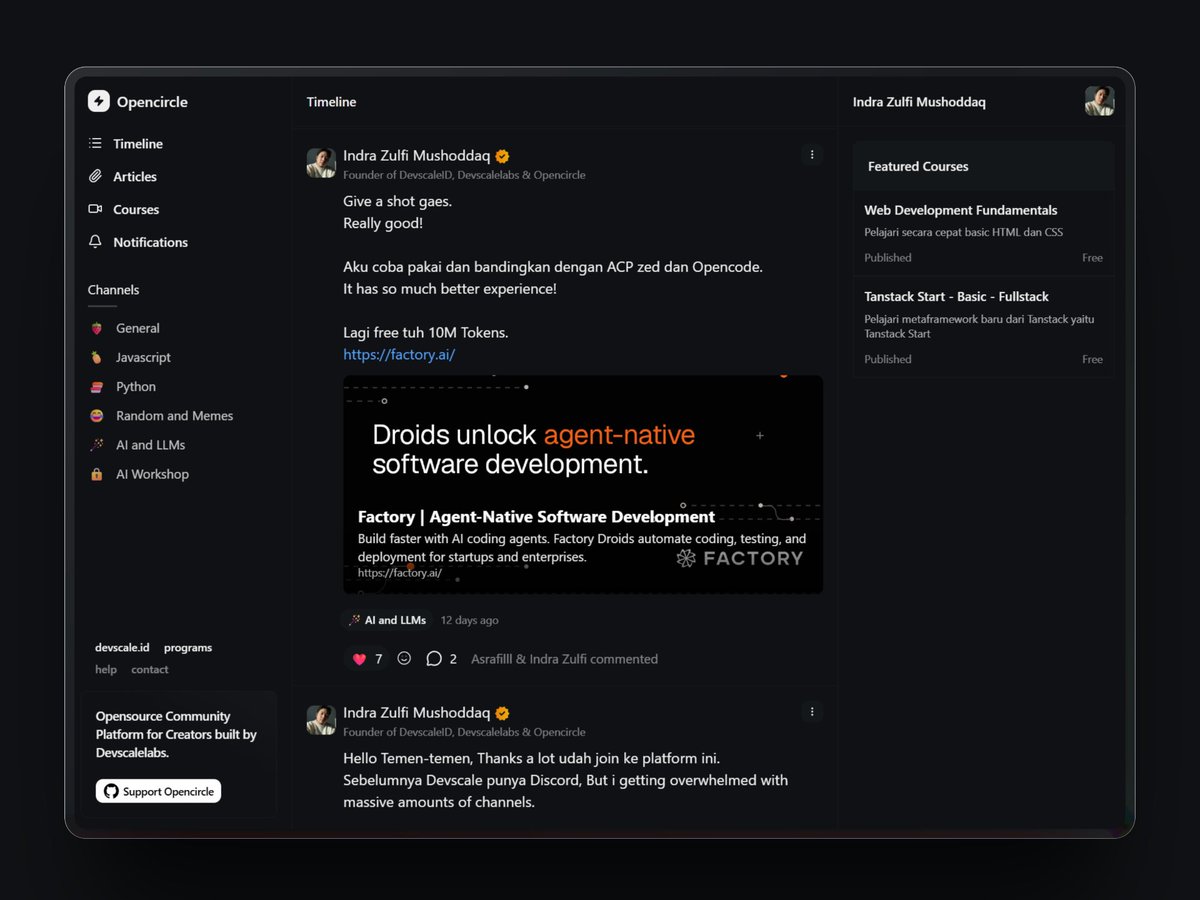The height and width of the screenshot is (900, 1200).
Task: Click the strawberry emoji beside General
Action: (x=96, y=328)
